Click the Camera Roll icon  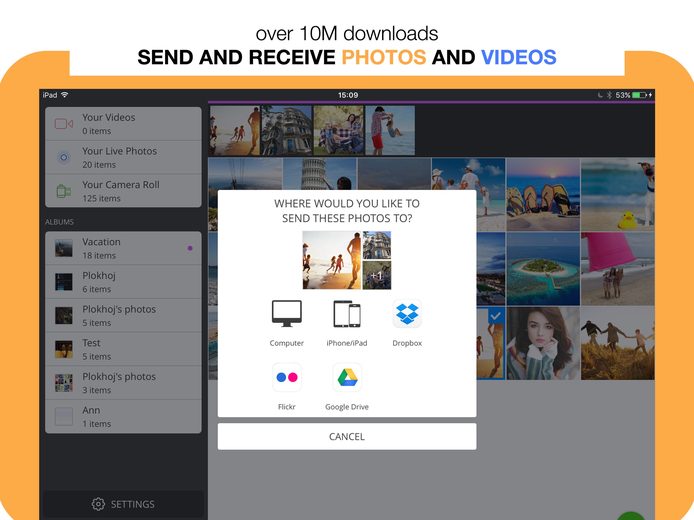(x=64, y=191)
